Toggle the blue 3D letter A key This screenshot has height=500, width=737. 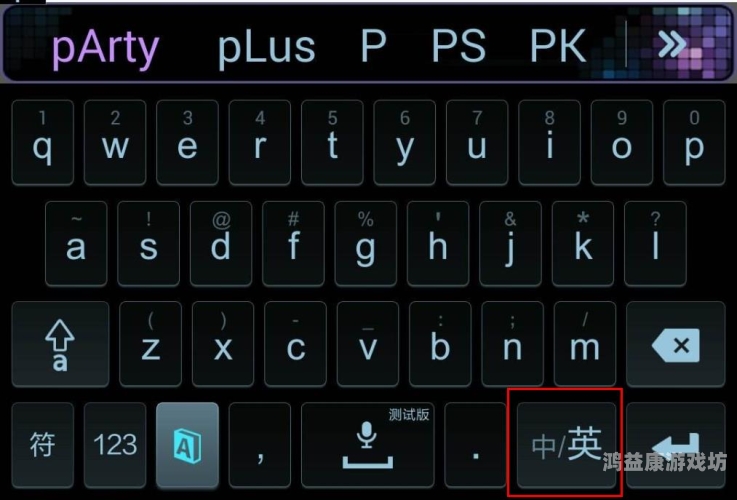[x=188, y=445]
